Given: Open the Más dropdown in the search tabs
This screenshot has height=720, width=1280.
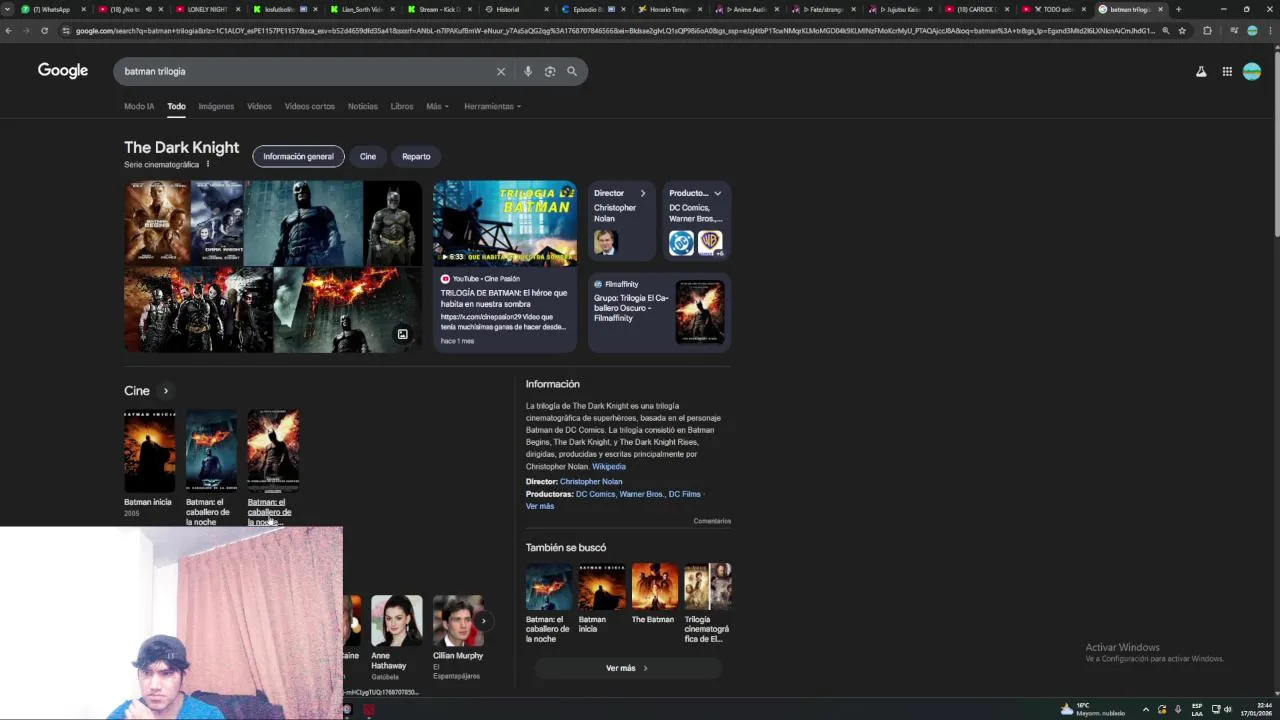Looking at the screenshot, I should click(x=437, y=106).
